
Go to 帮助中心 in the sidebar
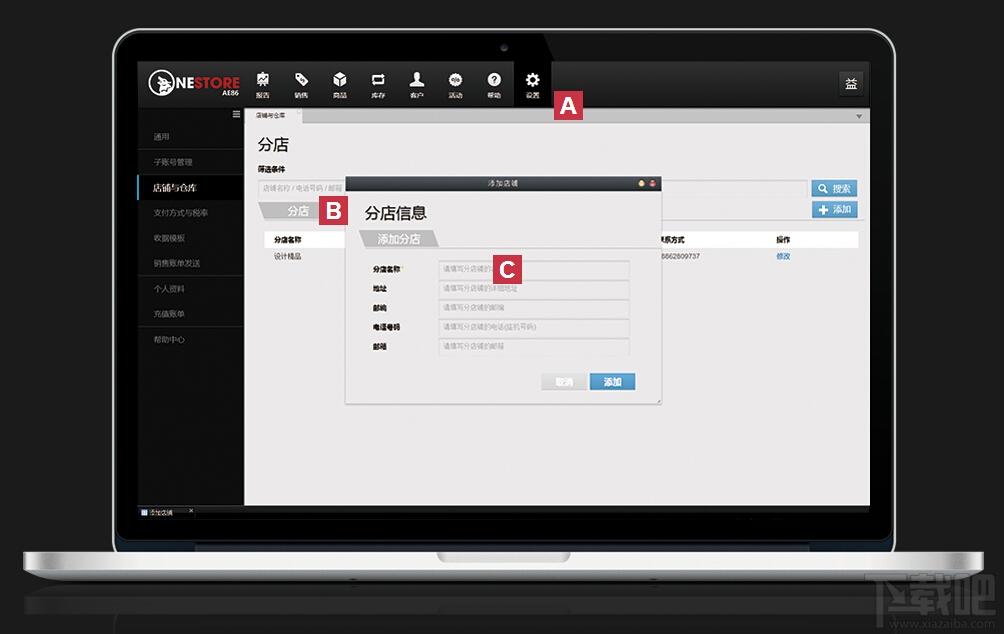coord(168,340)
